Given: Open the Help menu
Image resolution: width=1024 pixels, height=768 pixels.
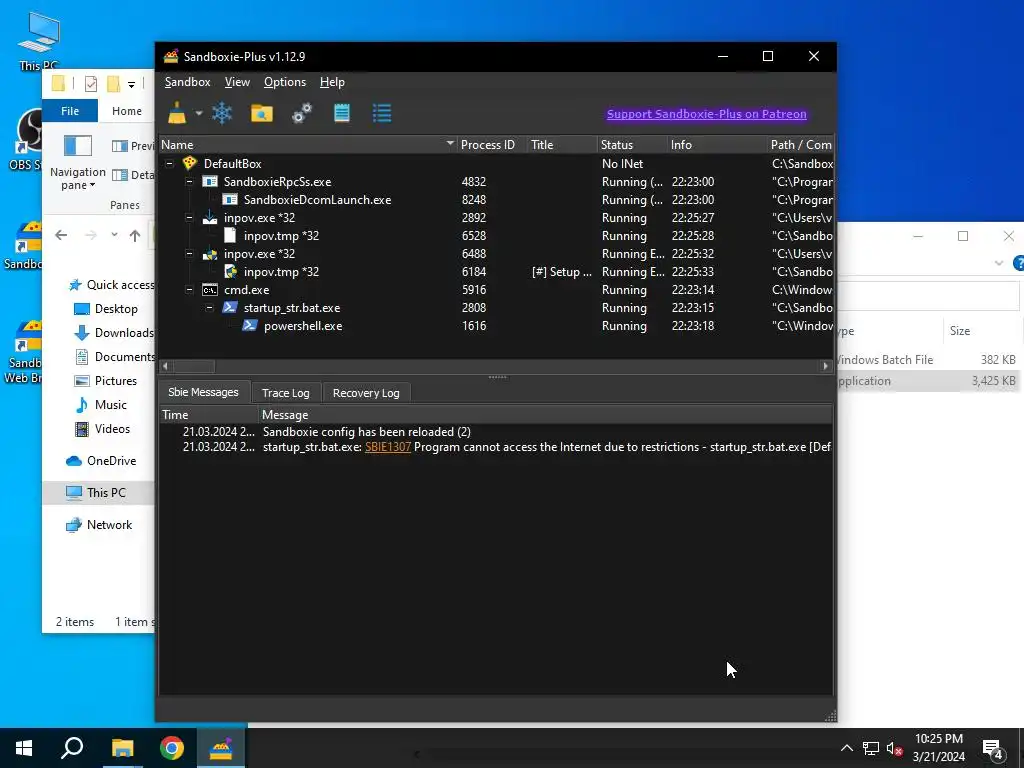Looking at the screenshot, I should pyautogui.click(x=332, y=82).
